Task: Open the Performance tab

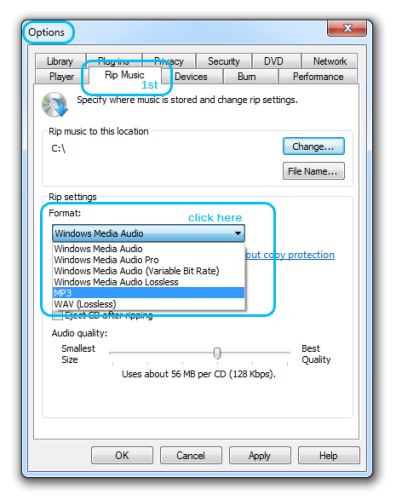Action: (x=318, y=76)
